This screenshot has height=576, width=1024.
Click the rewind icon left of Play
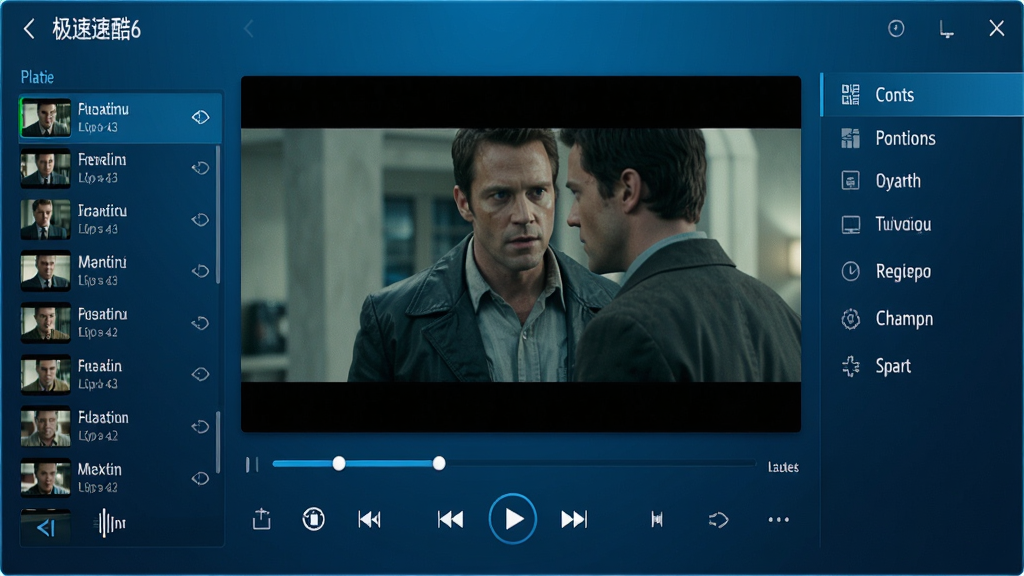coord(451,519)
